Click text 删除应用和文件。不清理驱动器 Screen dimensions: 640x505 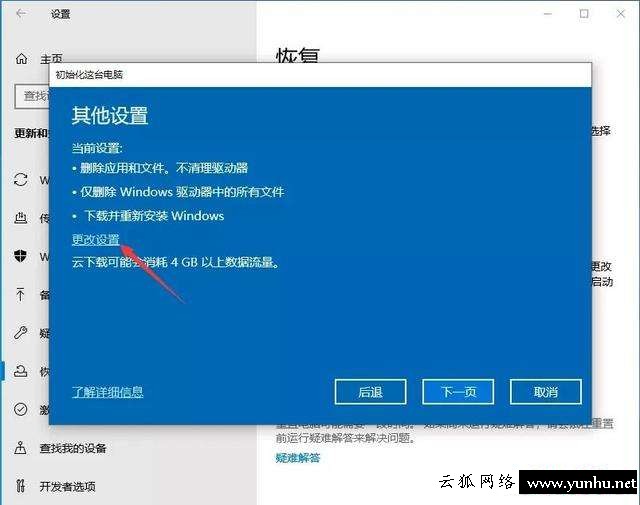point(164,168)
